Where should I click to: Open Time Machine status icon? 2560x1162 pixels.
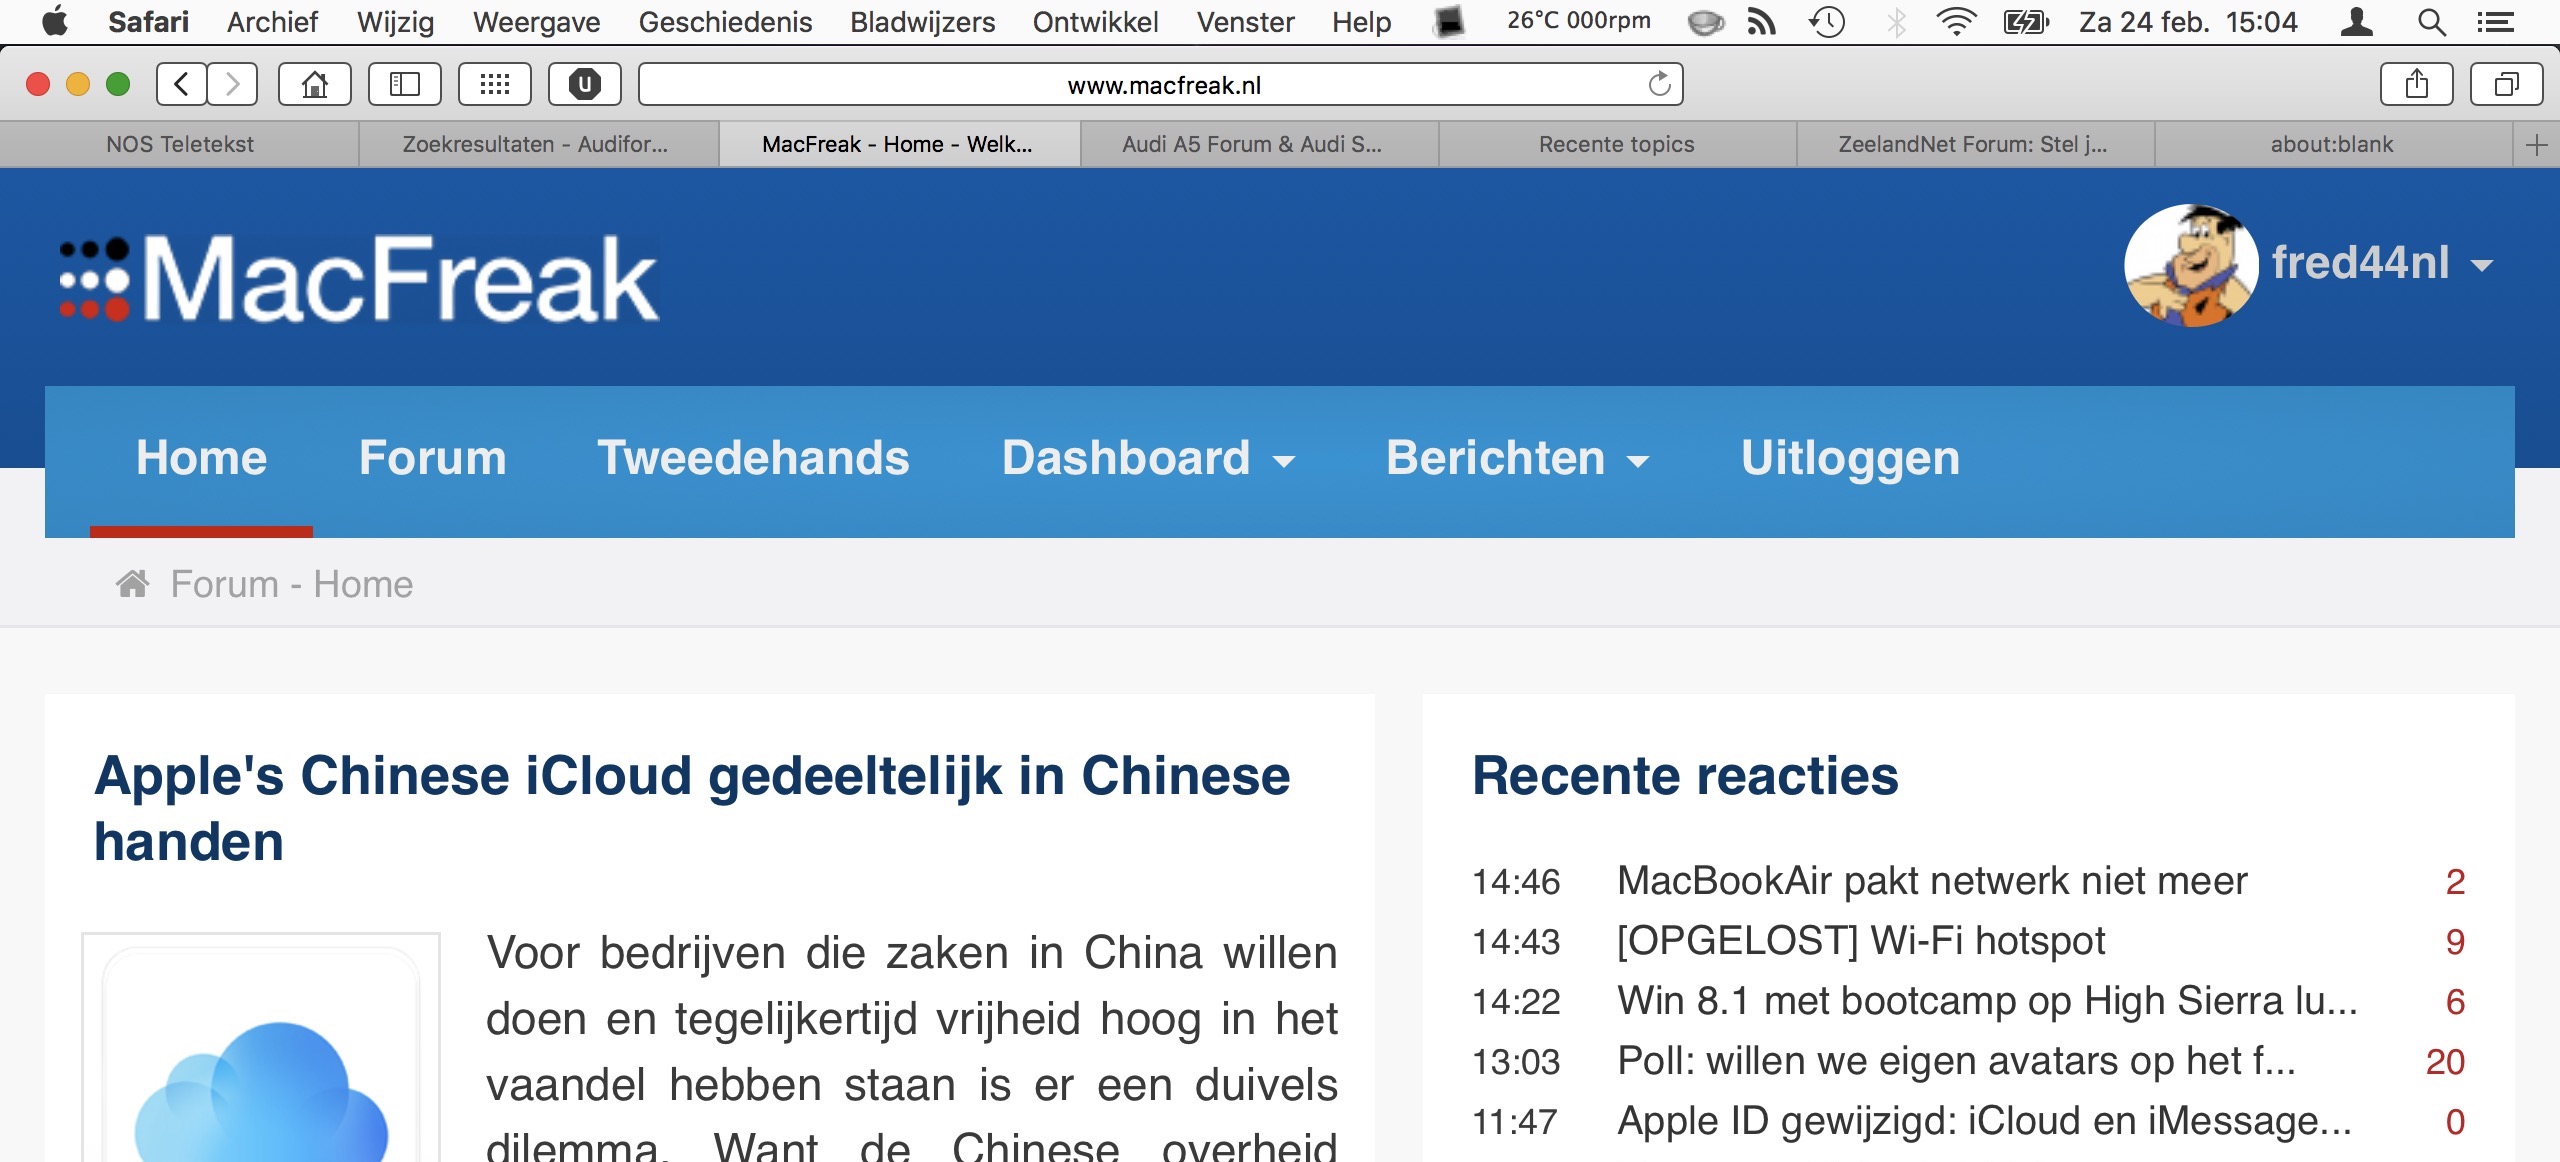point(1828,22)
